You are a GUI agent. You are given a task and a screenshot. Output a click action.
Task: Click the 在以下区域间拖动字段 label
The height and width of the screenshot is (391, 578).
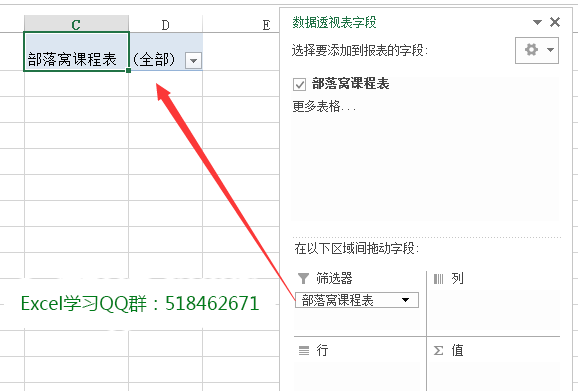(356, 248)
